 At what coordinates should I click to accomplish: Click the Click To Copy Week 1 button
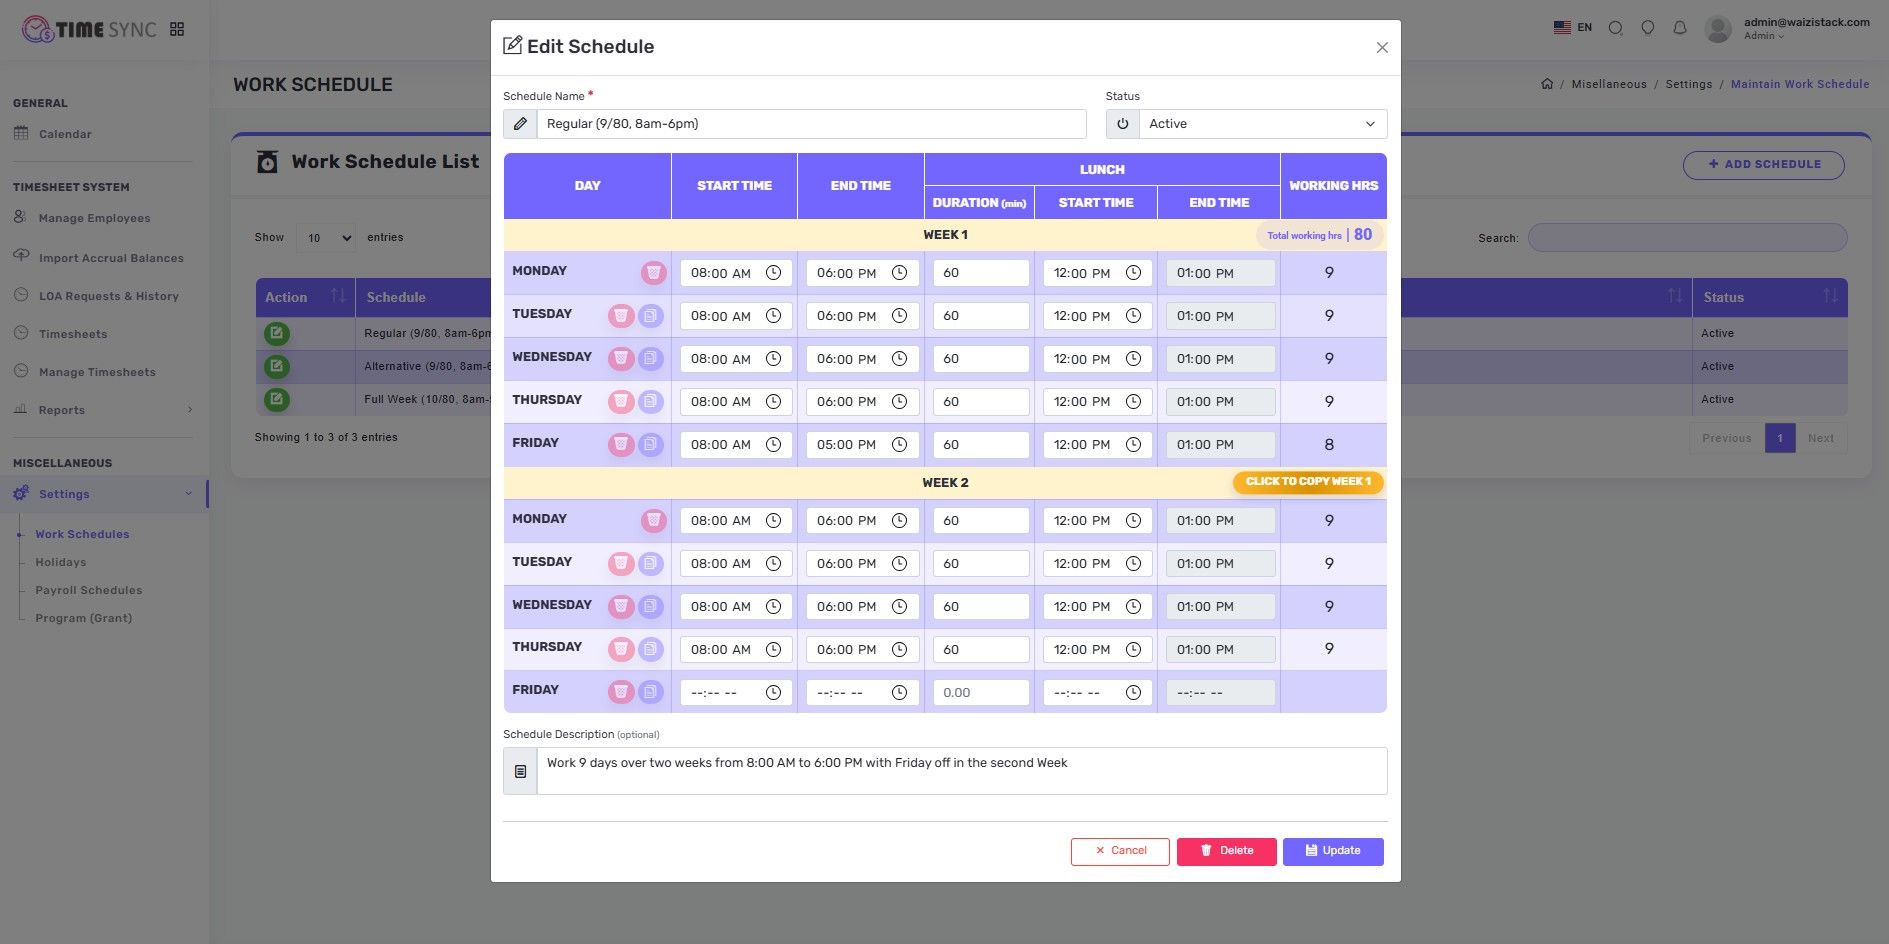pos(1308,482)
